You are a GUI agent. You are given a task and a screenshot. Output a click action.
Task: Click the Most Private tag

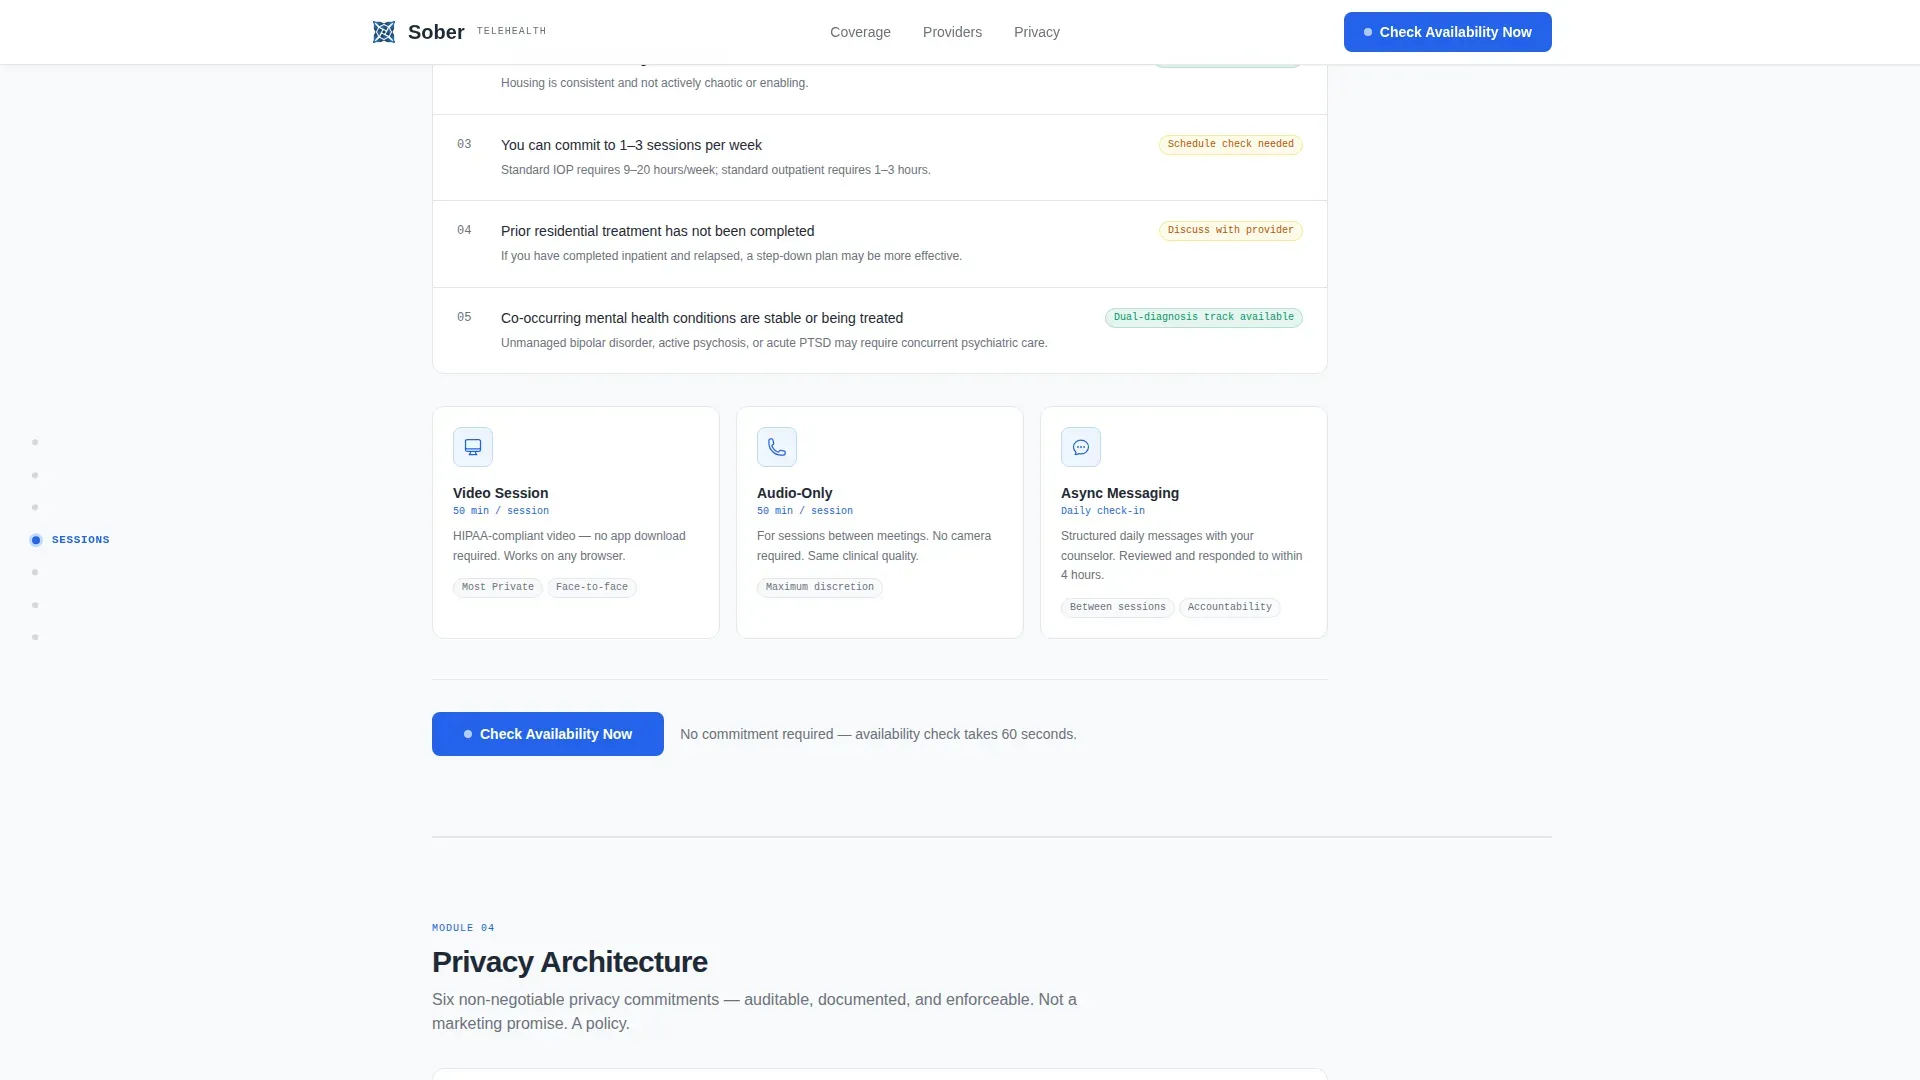(x=498, y=587)
